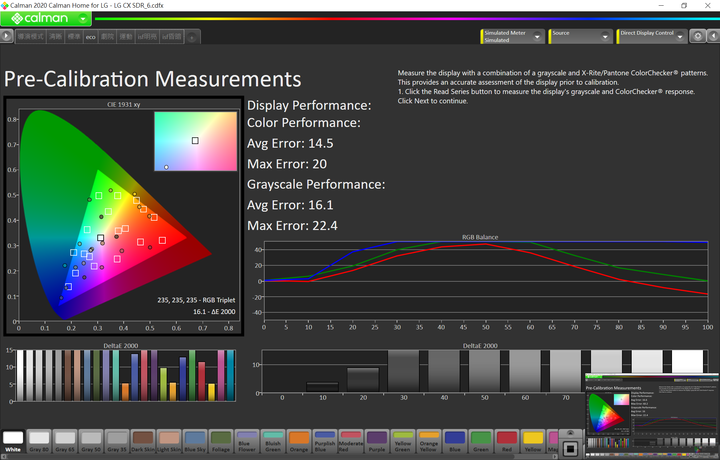Screen dimensions: 720x460
Task: Choose the Gray 50 swatch
Action: click(x=91, y=442)
